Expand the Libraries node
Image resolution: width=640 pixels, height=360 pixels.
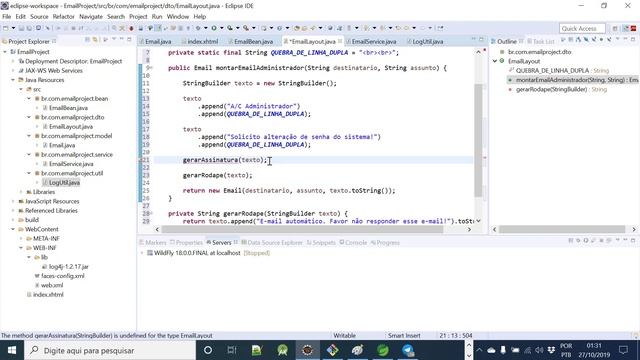(21, 192)
